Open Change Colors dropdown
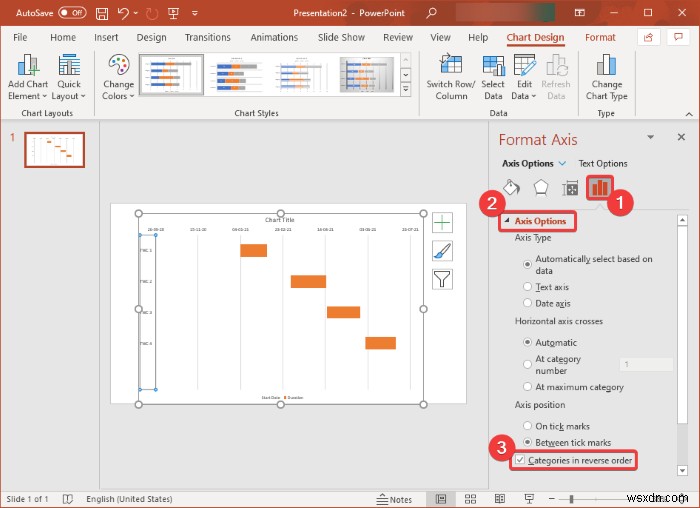Screen dimensions: 700x508 [x=118, y=77]
